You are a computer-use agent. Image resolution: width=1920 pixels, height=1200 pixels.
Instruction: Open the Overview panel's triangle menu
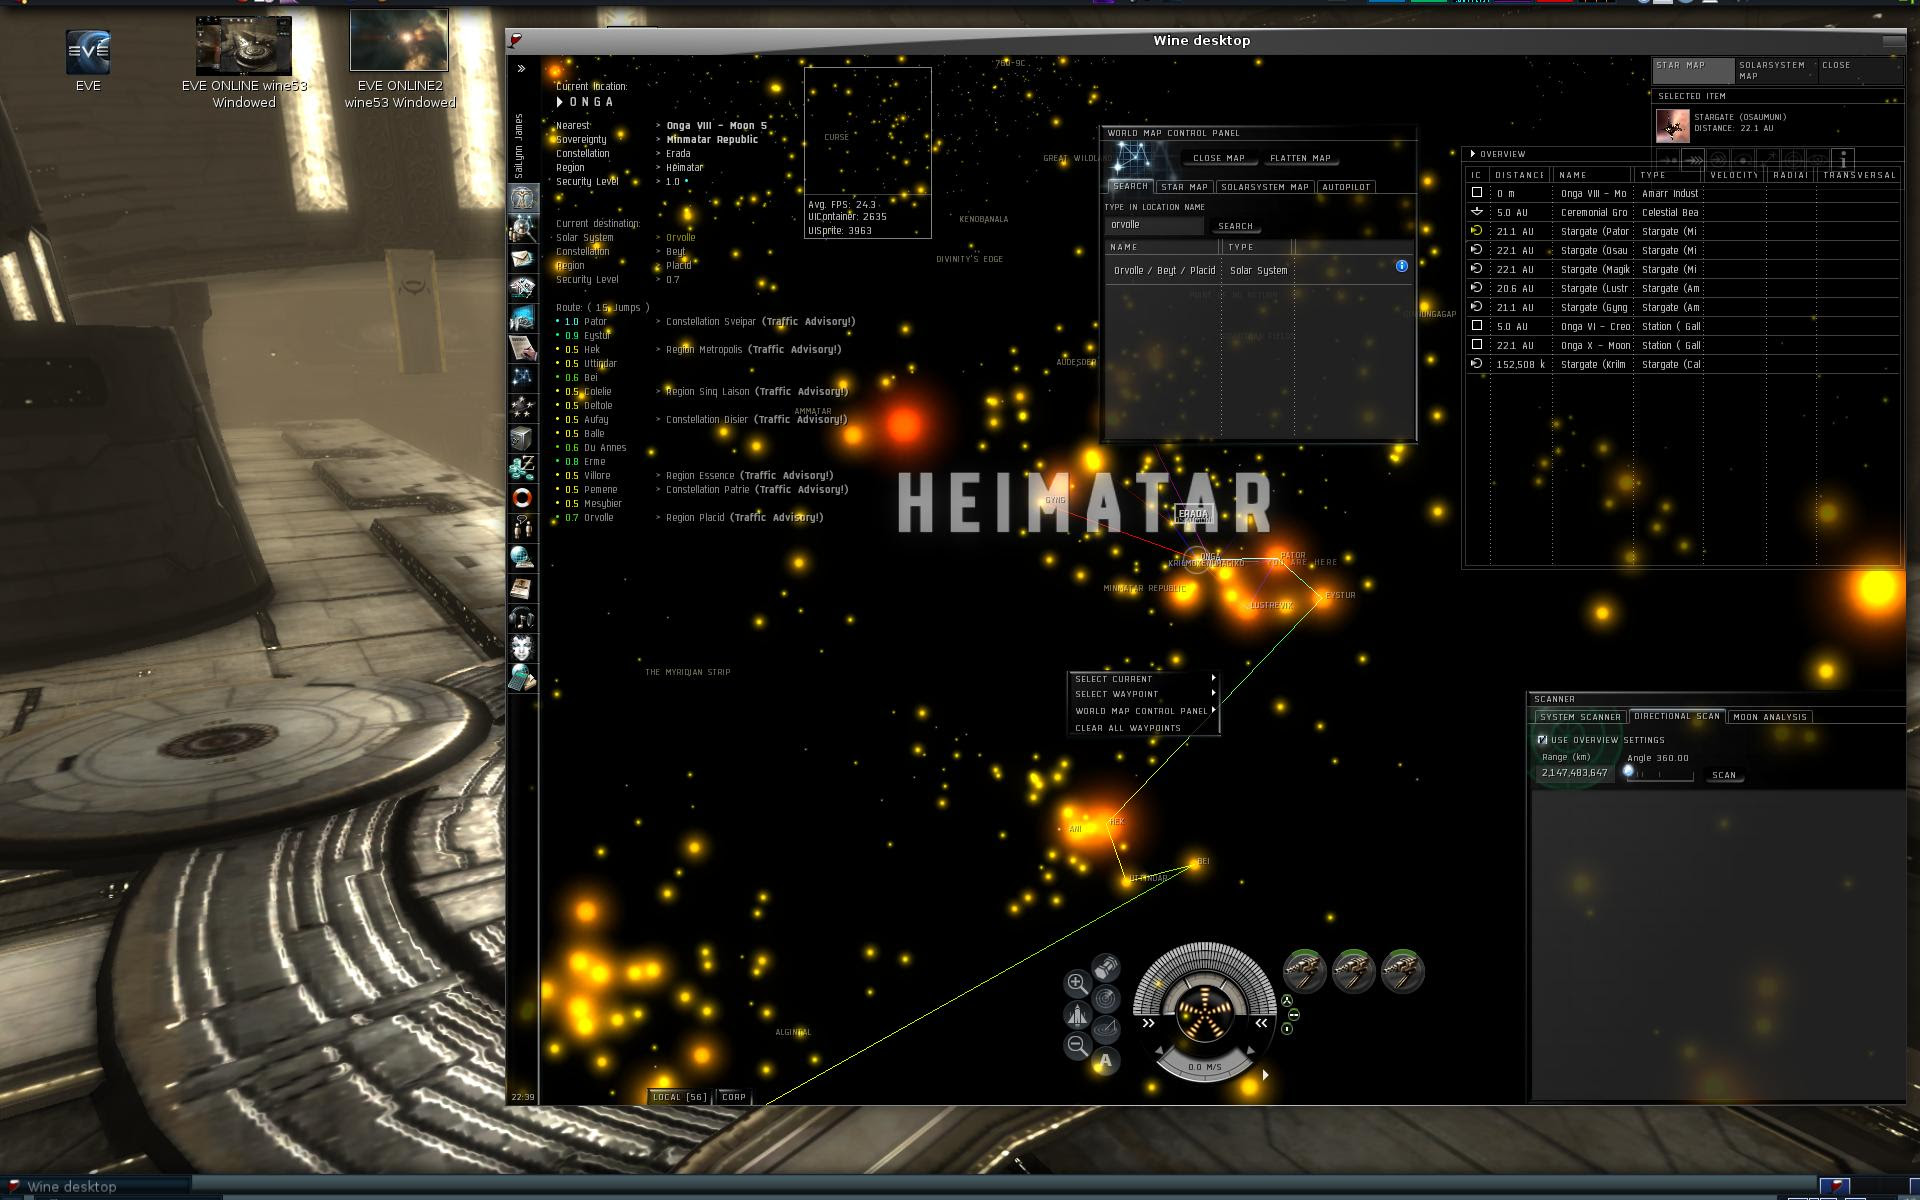coord(1473,154)
